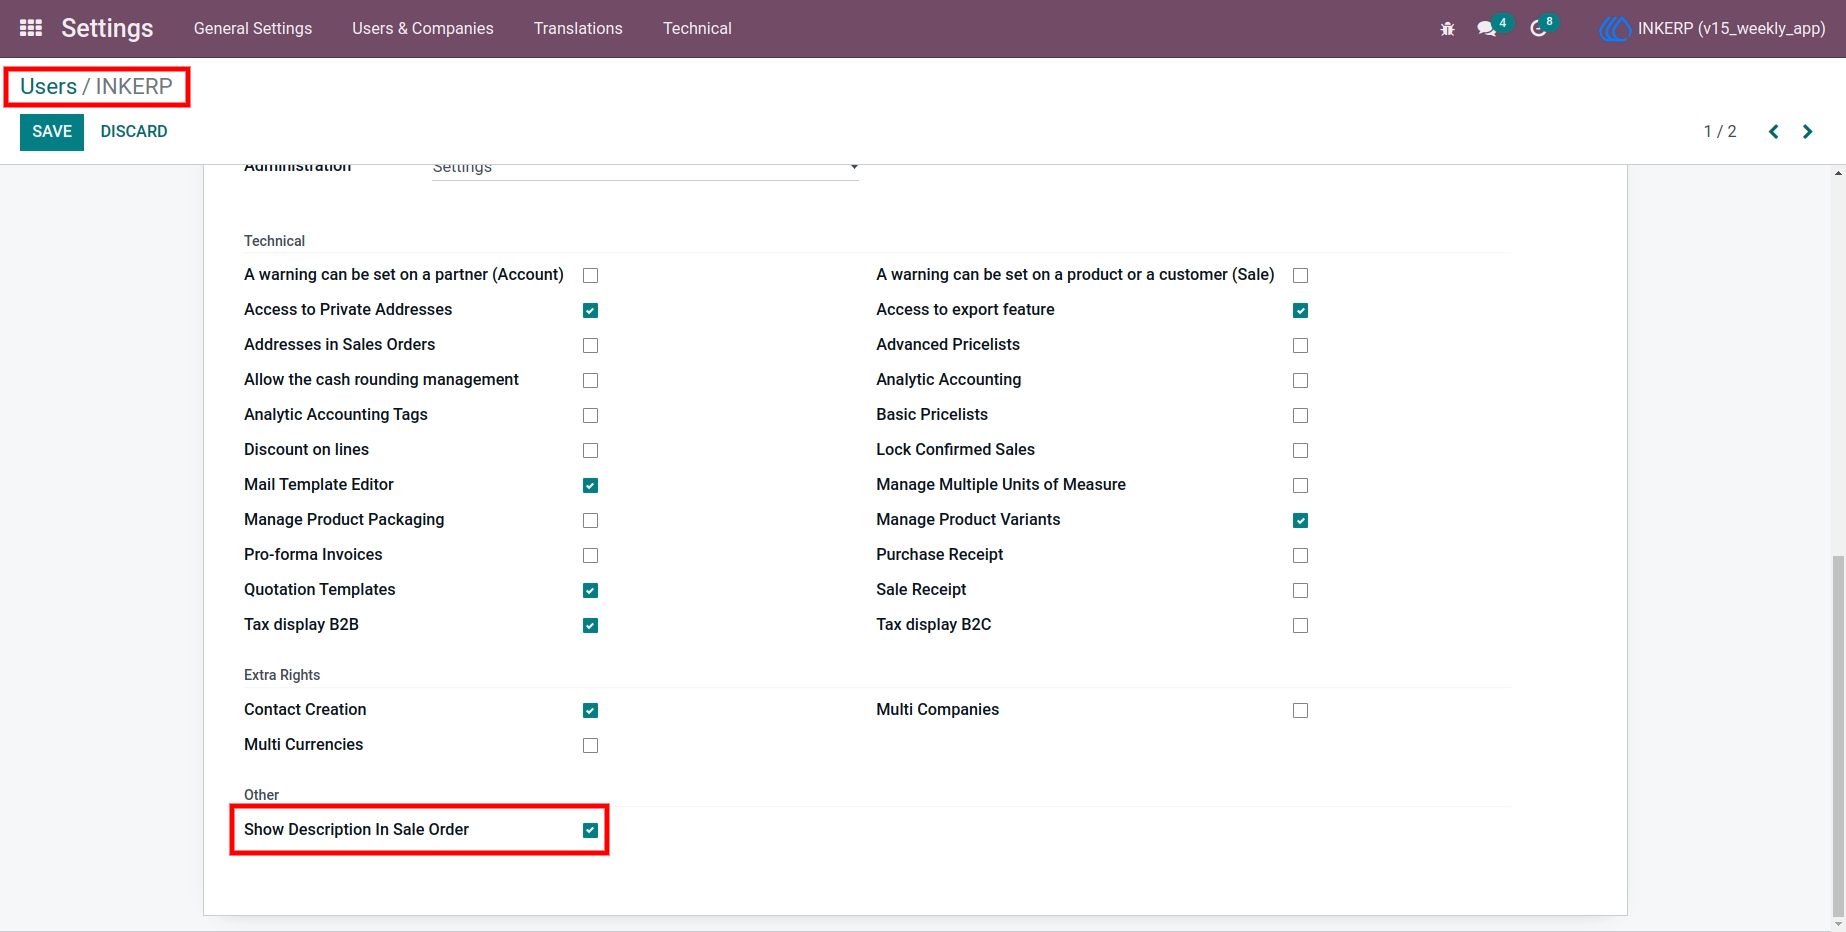Uncheck Mail Template Editor
Image resolution: width=1846 pixels, height=932 pixels.
tap(590, 485)
